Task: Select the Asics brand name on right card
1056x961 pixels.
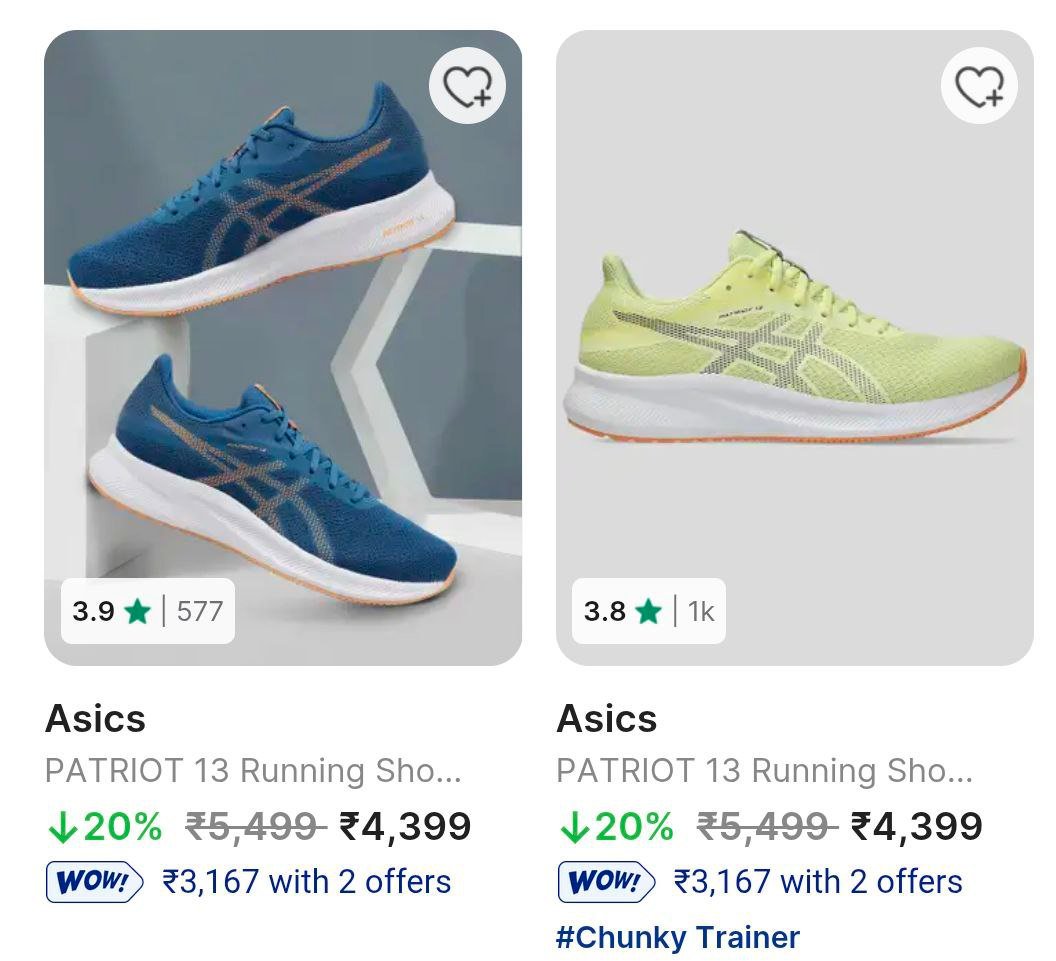Action: tap(606, 718)
